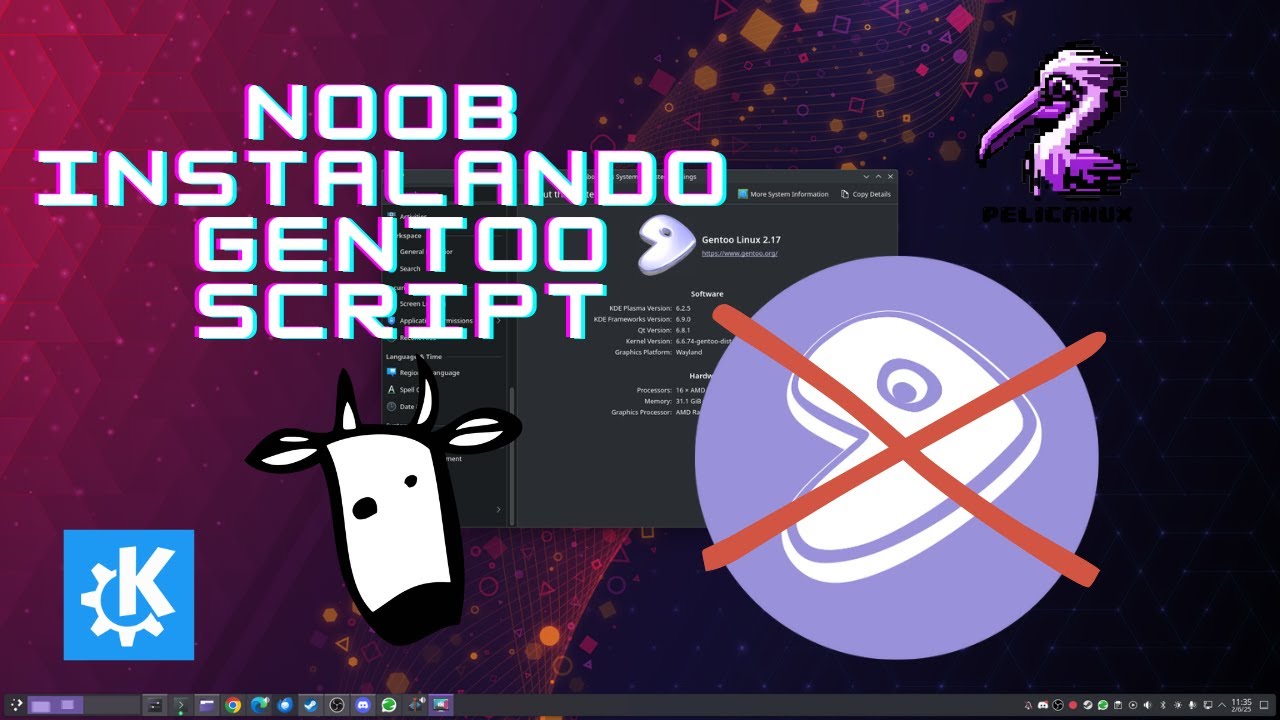Click OBS icon in system tray
The height and width of the screenshot is (720, 1280).
point(1058,705)
